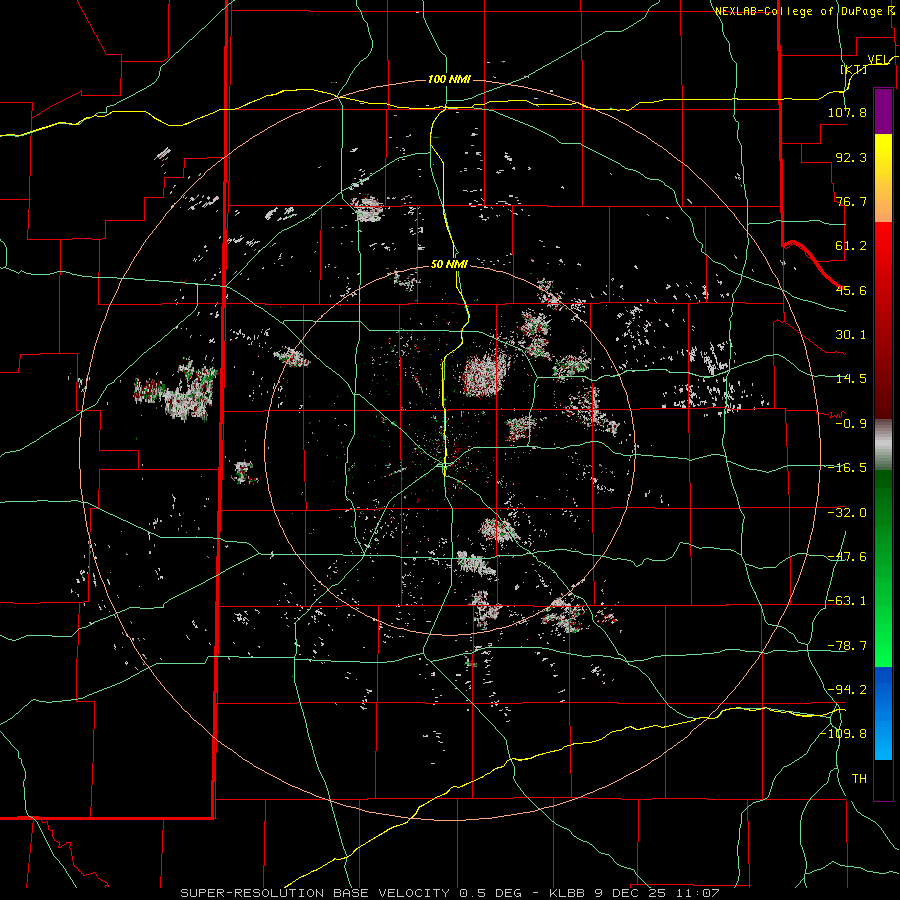Click the -63.1 legend value
The height and width of the screenshot is (900, 900).
847,601
